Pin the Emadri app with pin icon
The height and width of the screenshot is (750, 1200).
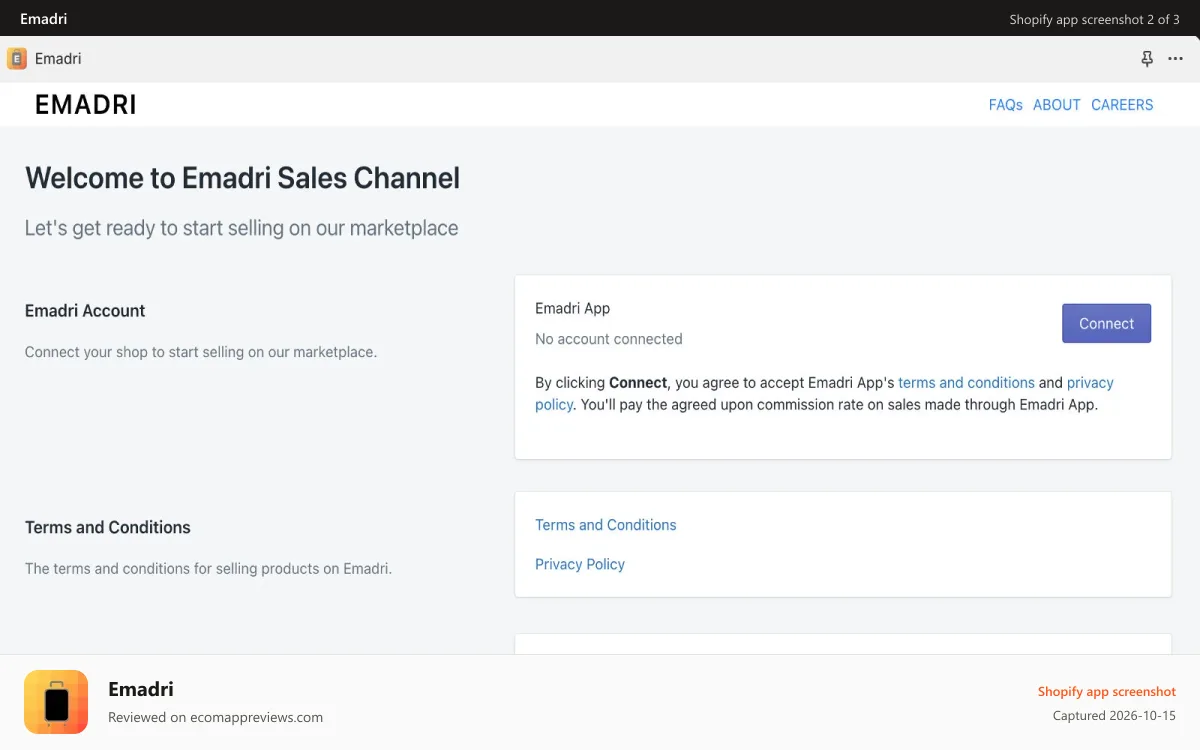[x=1147, y=59]
